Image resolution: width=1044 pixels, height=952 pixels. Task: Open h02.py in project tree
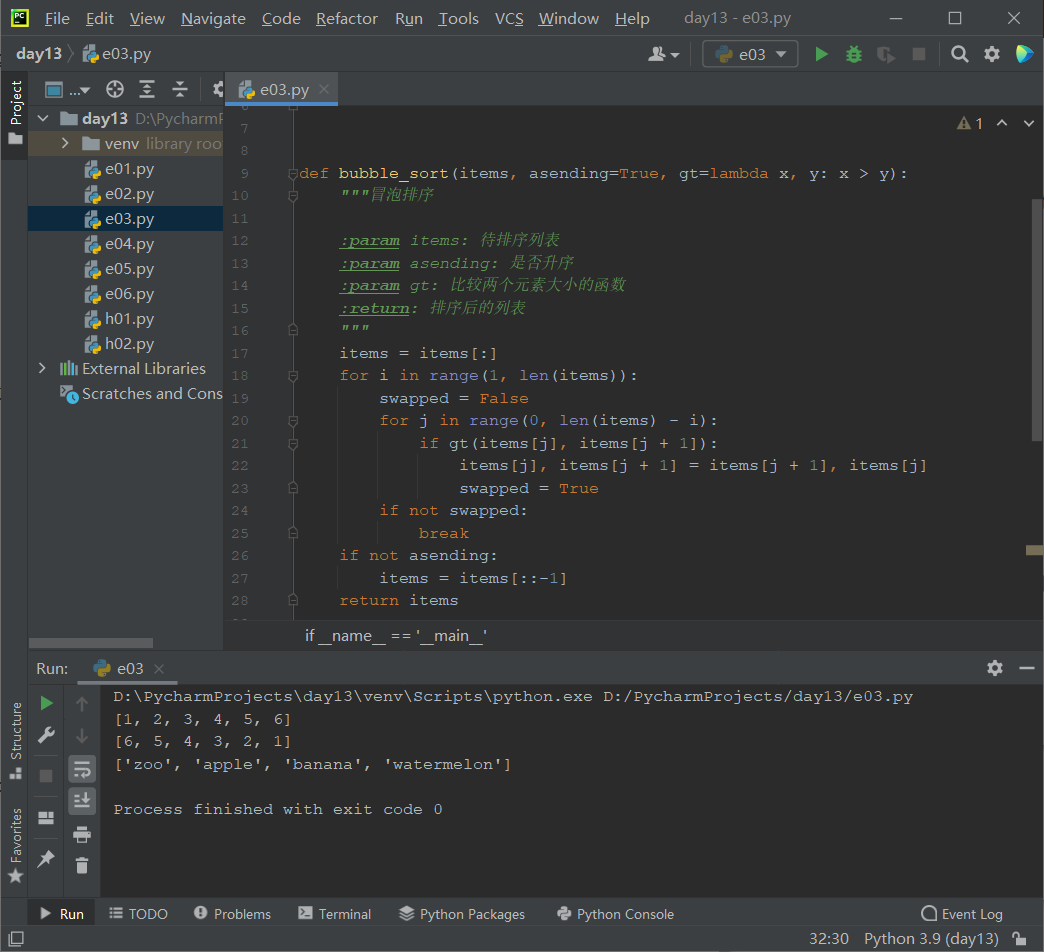pos(120,344)
